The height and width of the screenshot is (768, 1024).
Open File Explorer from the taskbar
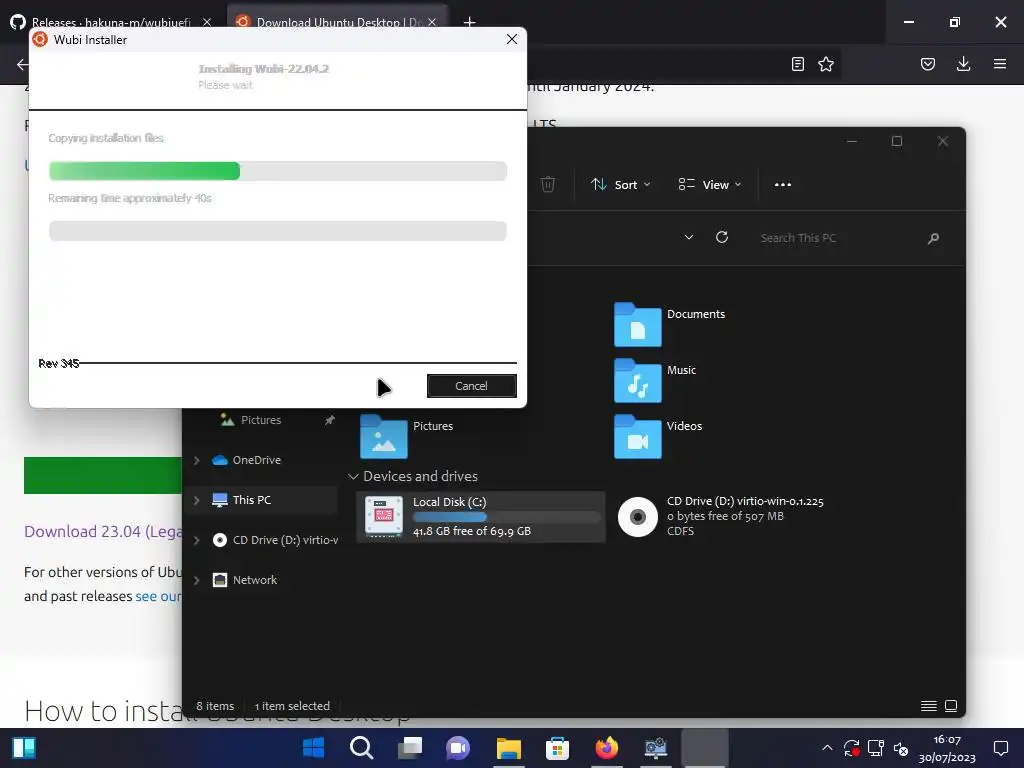click(x=509, y=748)
